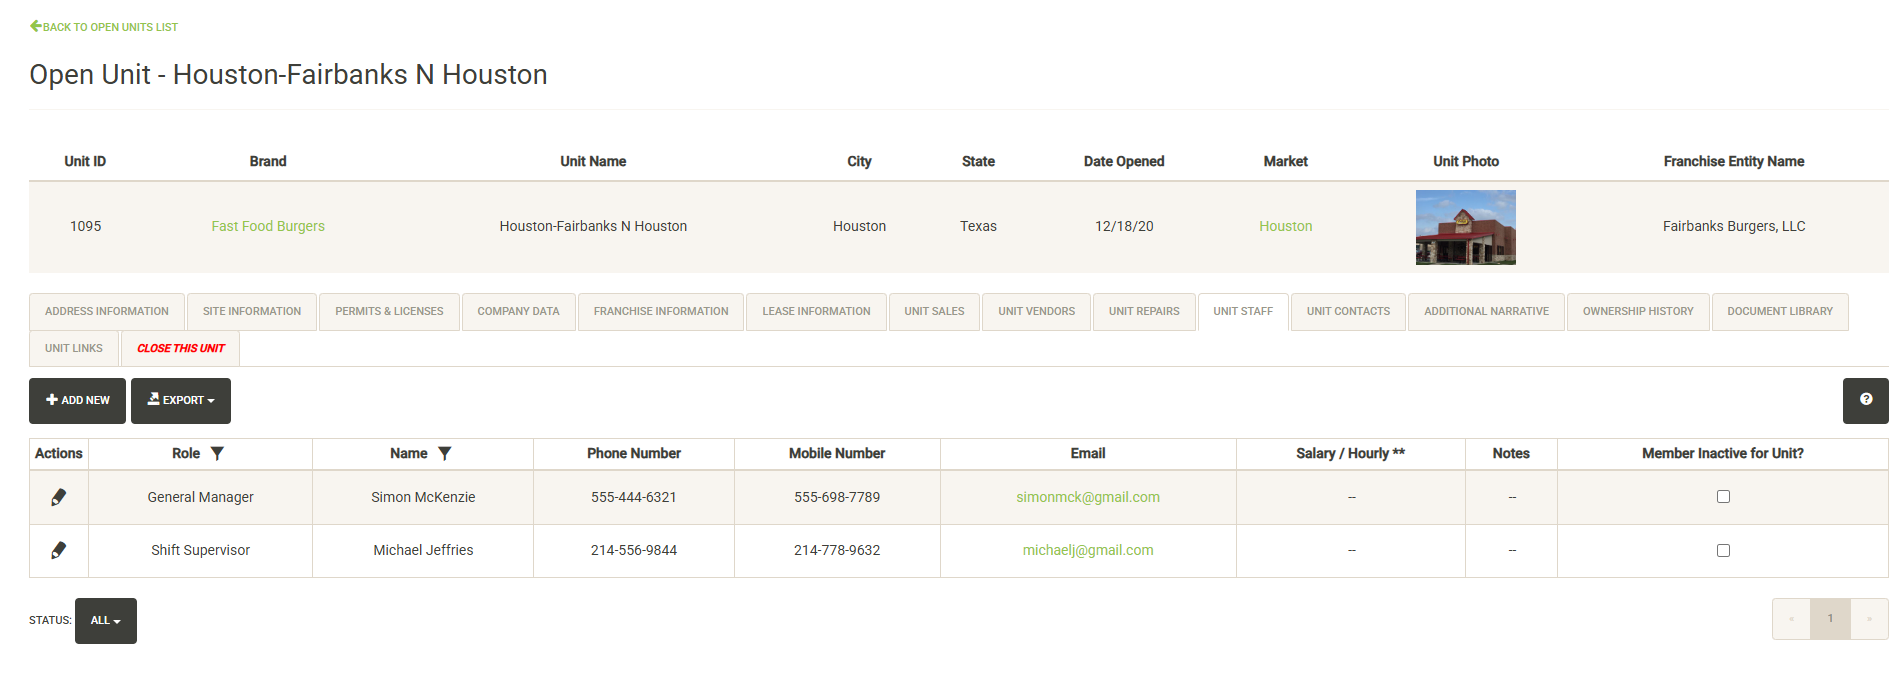Open the Name column filter icon

[x=445, y=454]
